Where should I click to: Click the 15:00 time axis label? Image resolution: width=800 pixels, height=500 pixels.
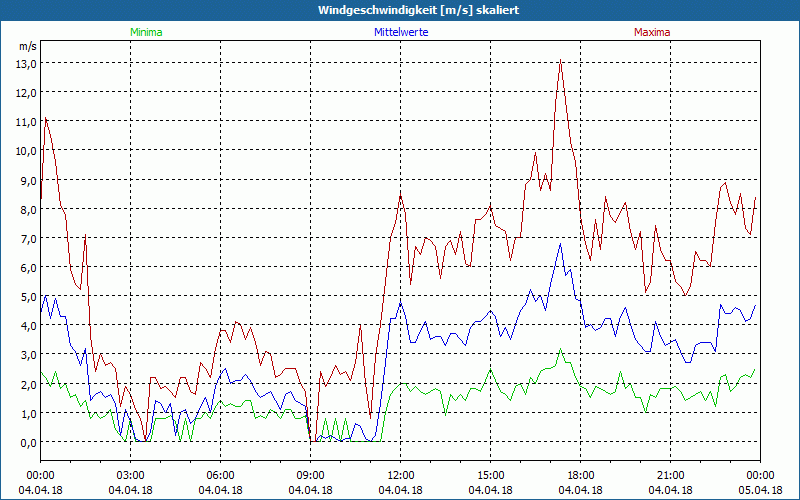pyautogui.click(x=490, y=476)
